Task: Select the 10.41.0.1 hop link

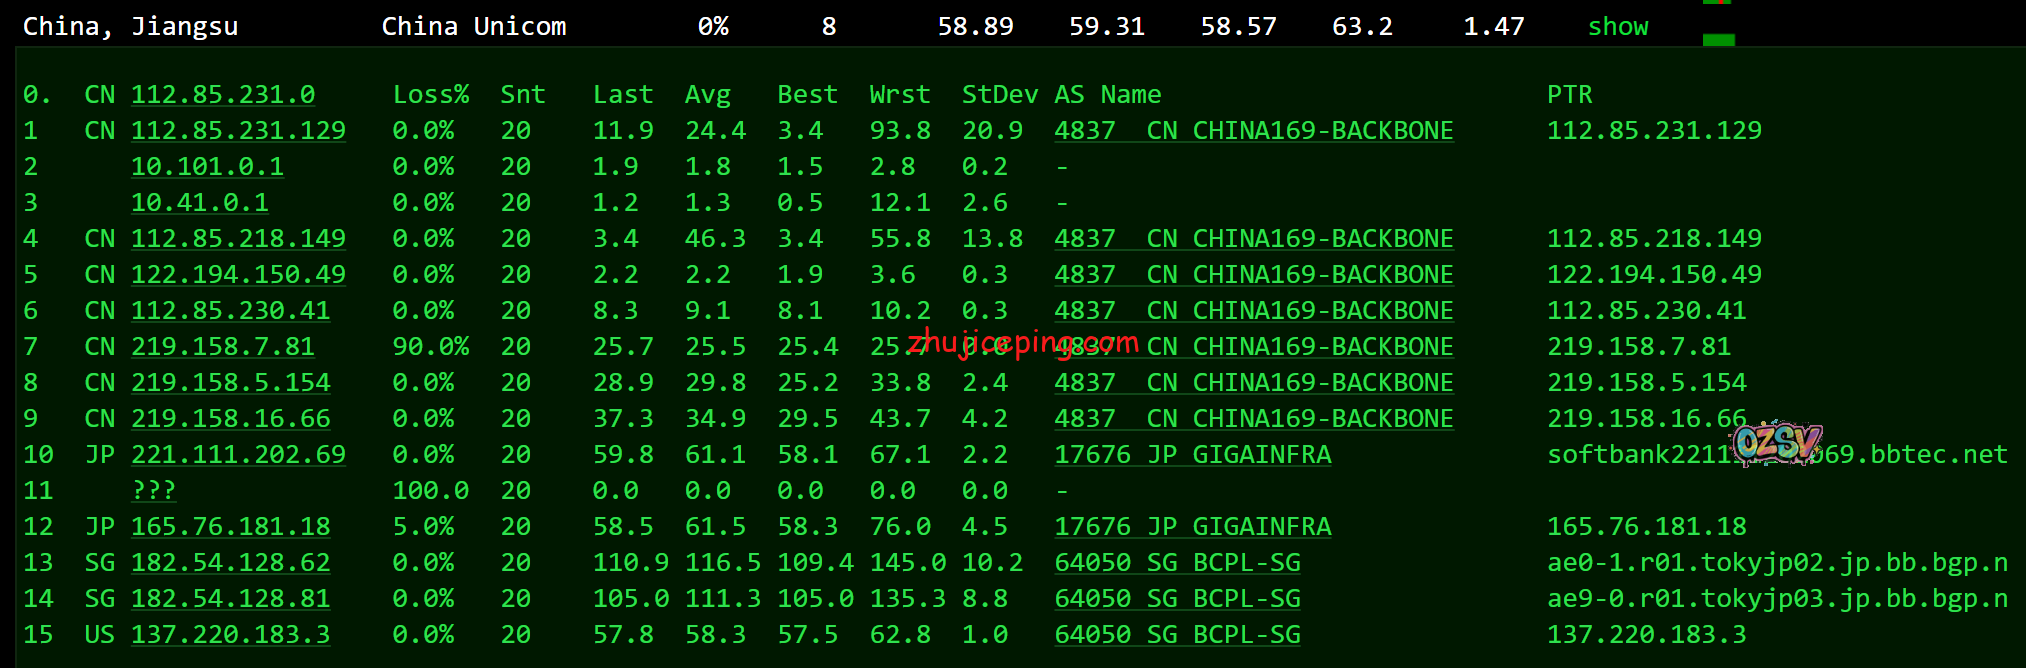Action: pos(200,203)
